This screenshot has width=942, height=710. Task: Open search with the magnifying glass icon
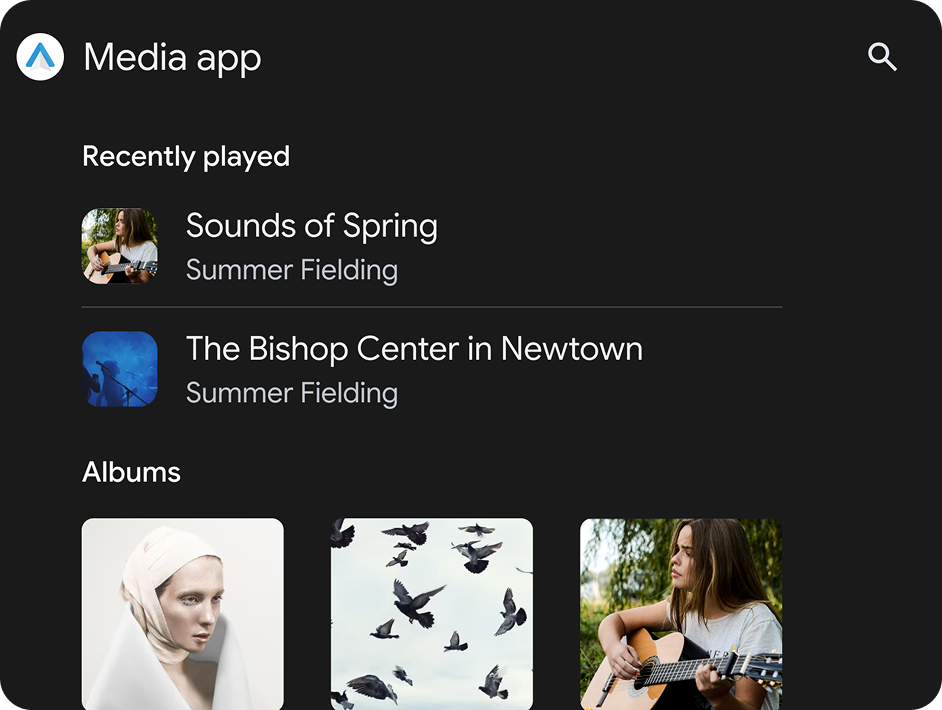[881, 57]
